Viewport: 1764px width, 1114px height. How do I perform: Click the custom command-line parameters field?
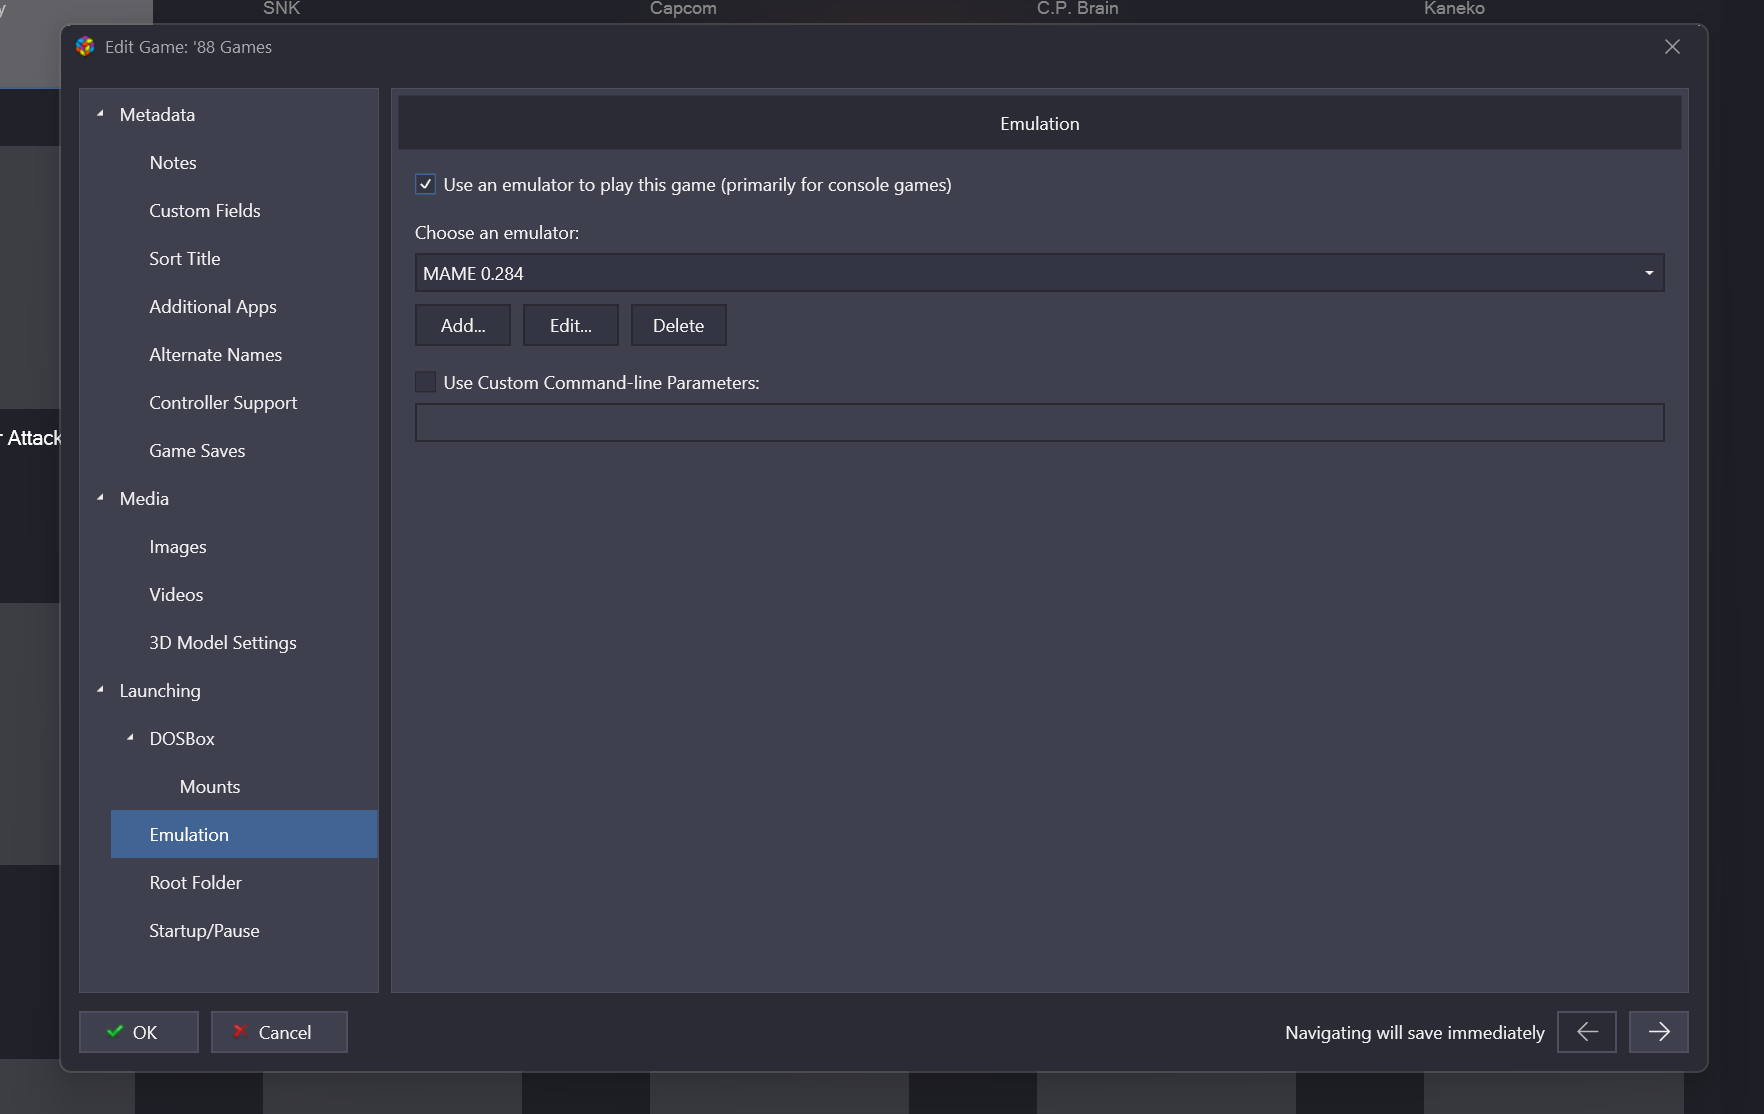[1039, 423]
